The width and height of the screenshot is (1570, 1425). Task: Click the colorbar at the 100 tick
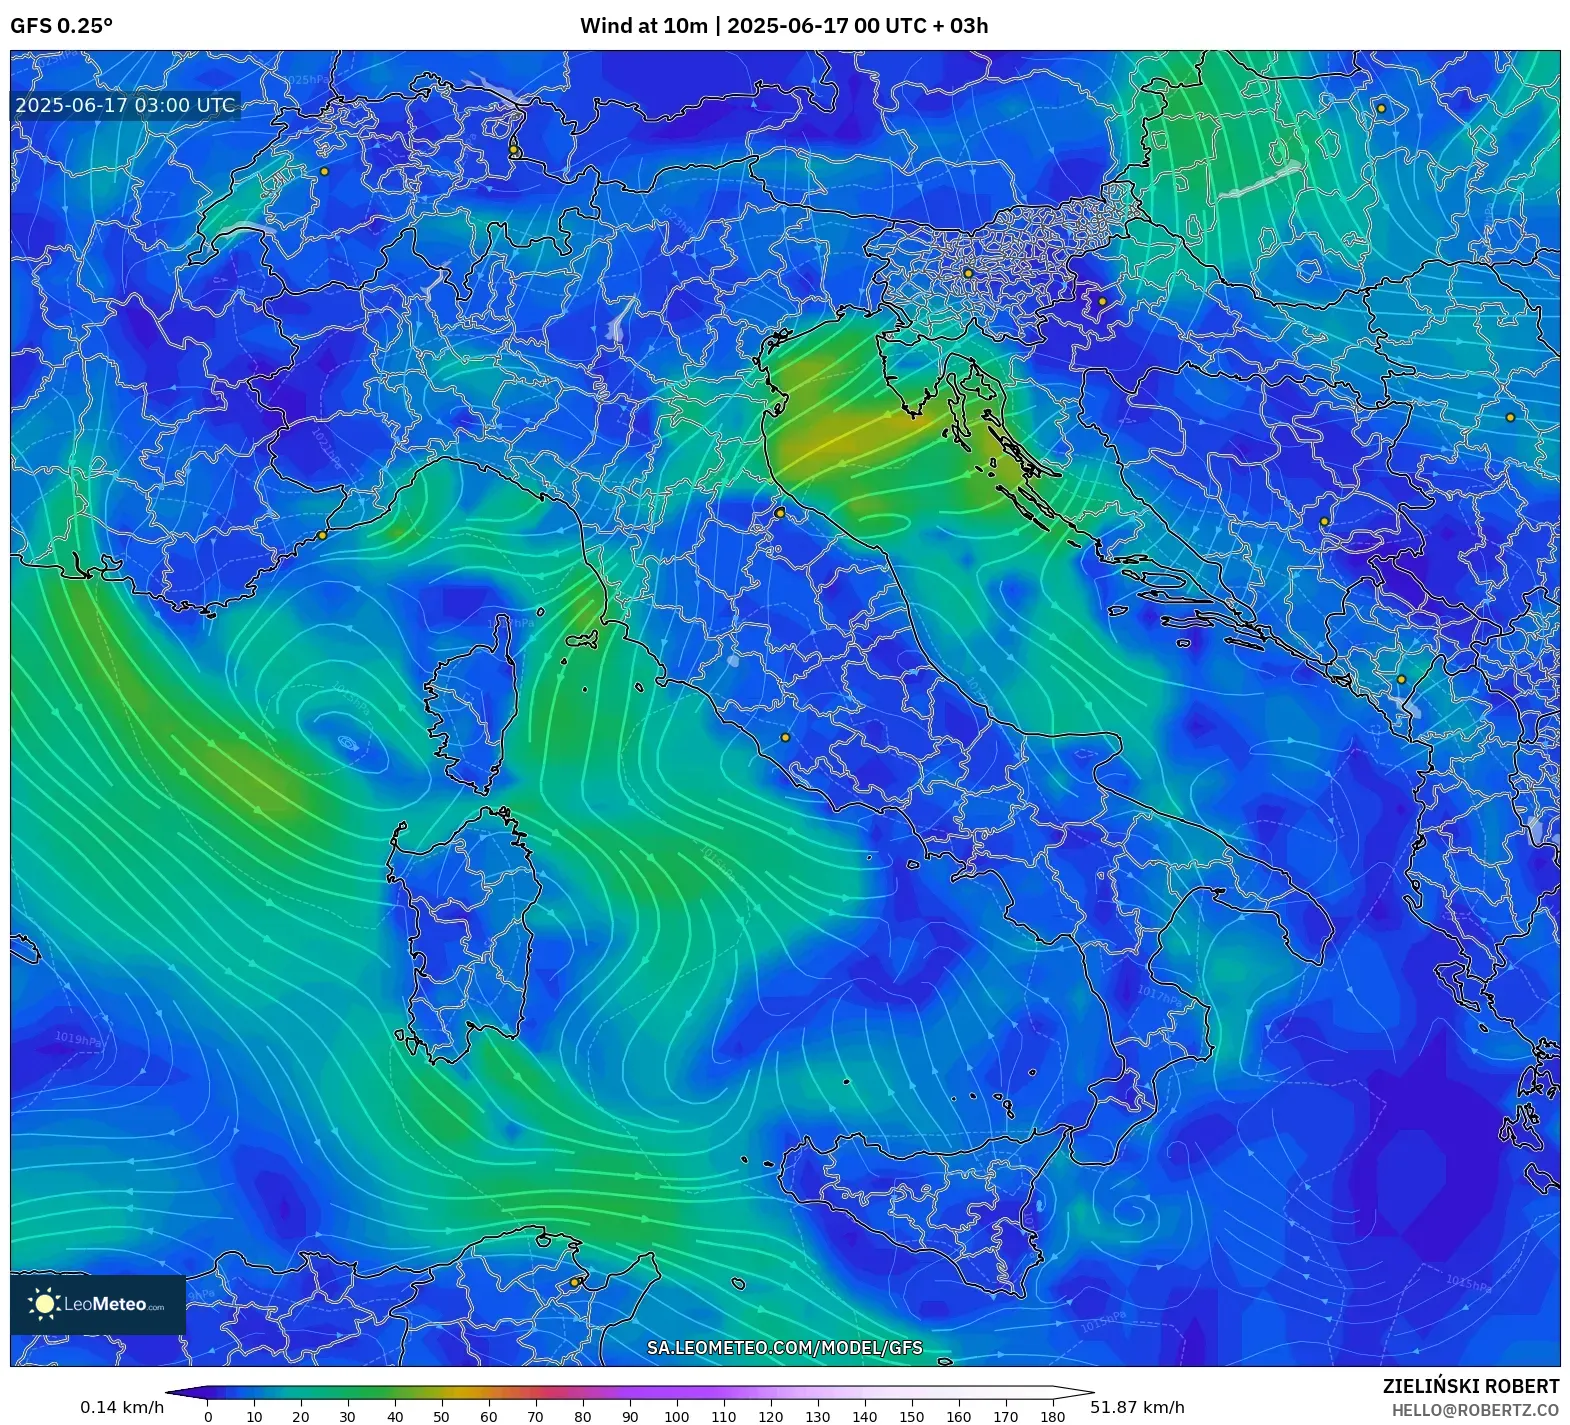tap(677, 1392)
